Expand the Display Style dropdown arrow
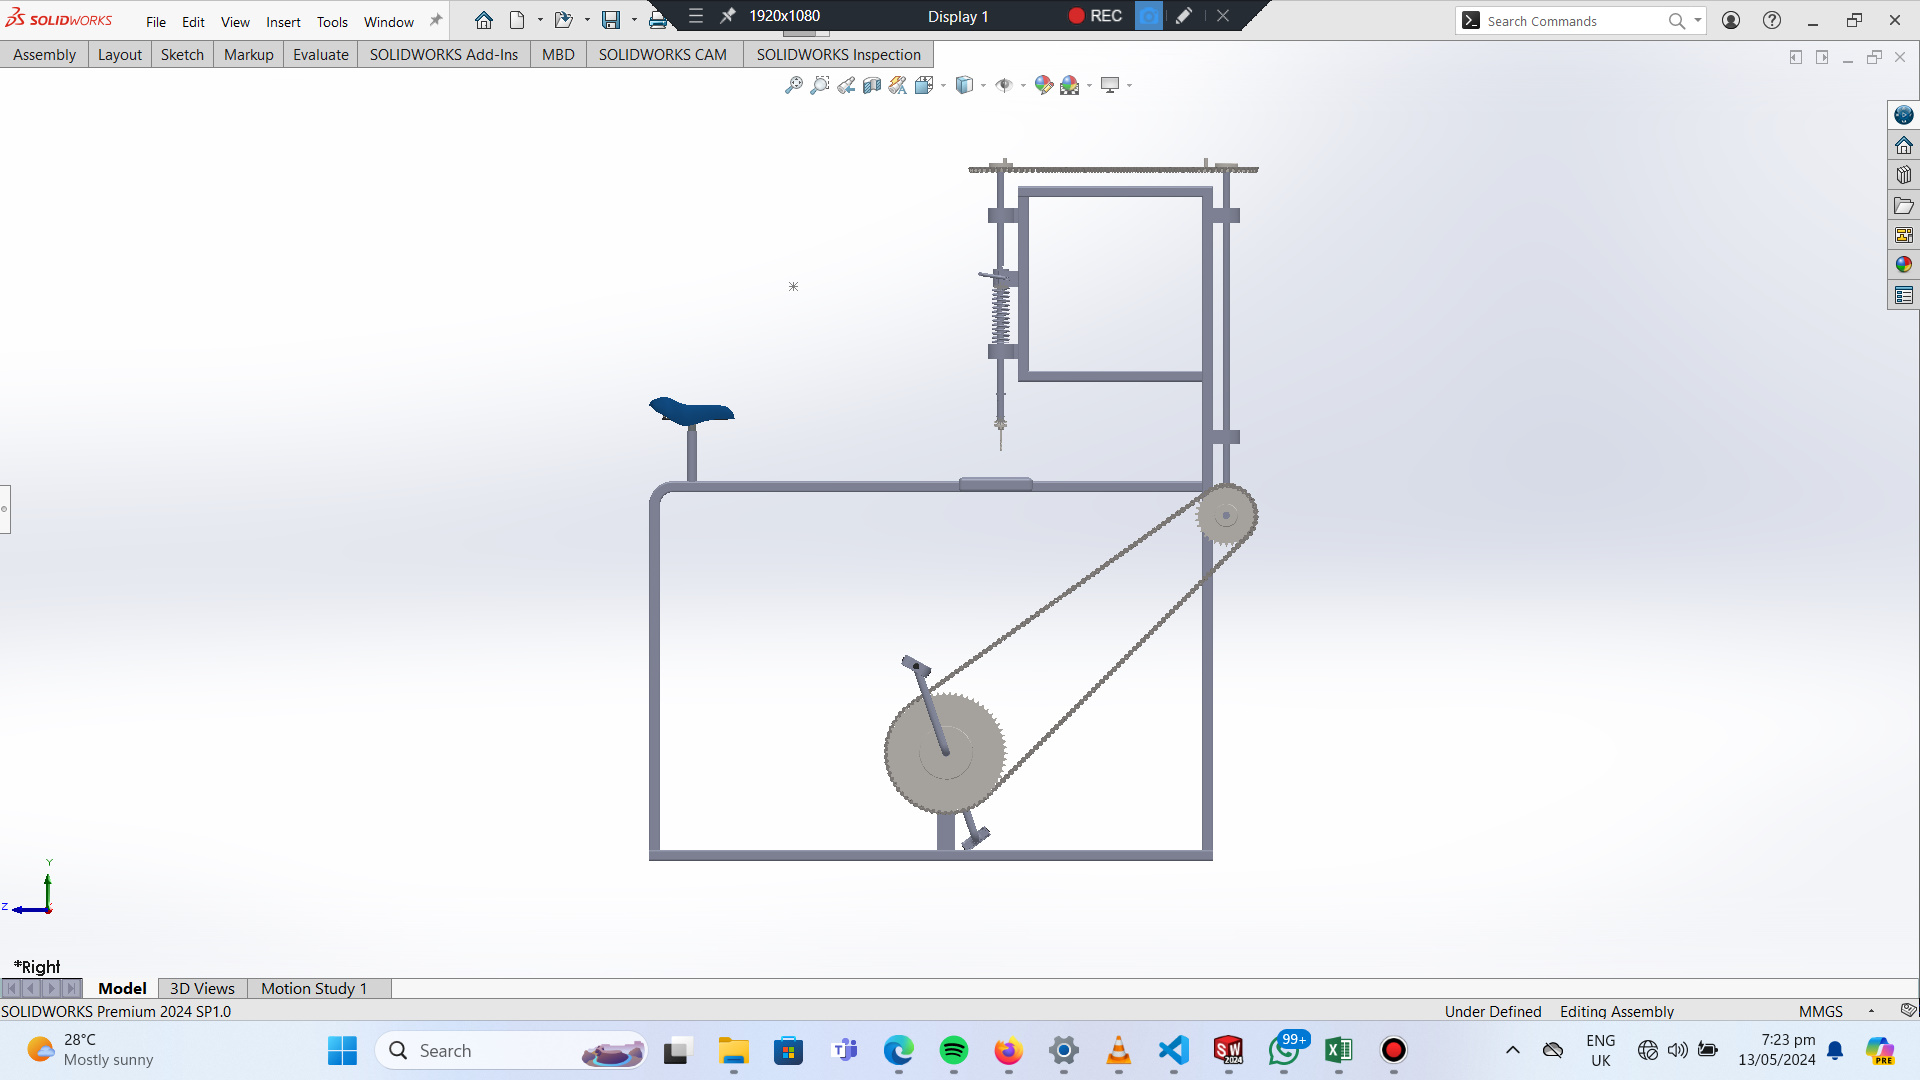Screen dimensions: 1920x1080 [983, 86]
